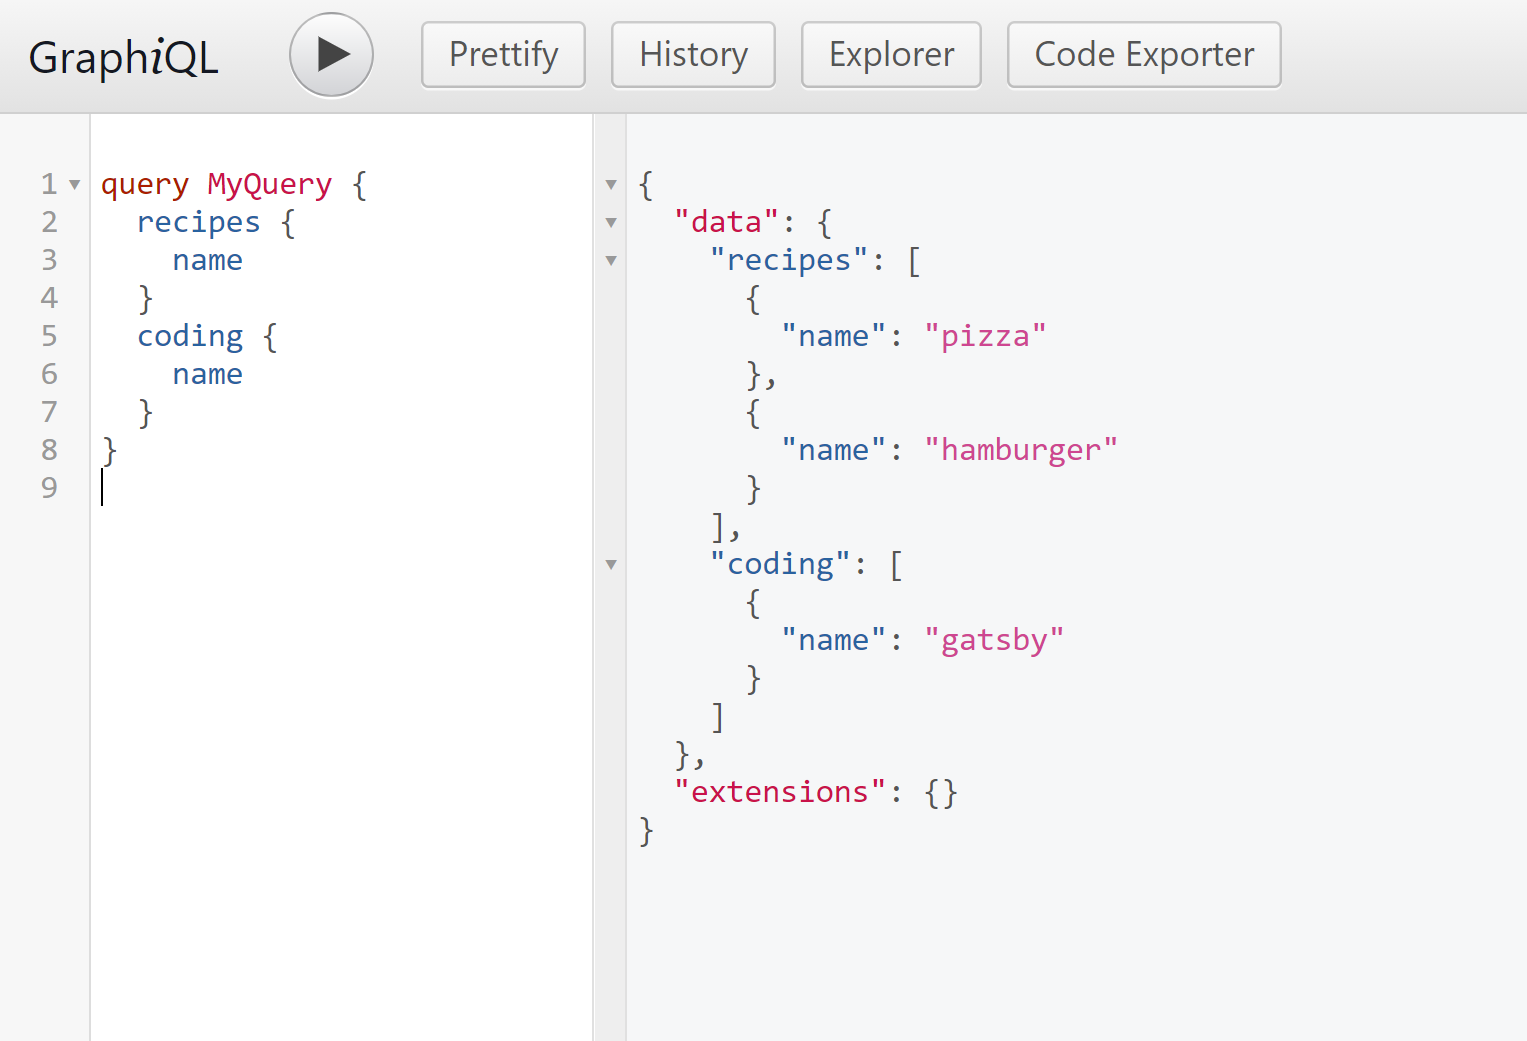Collapse the query MyQuery fold arrow on line 1
1527x1041 pixels.
coord(74,185)
